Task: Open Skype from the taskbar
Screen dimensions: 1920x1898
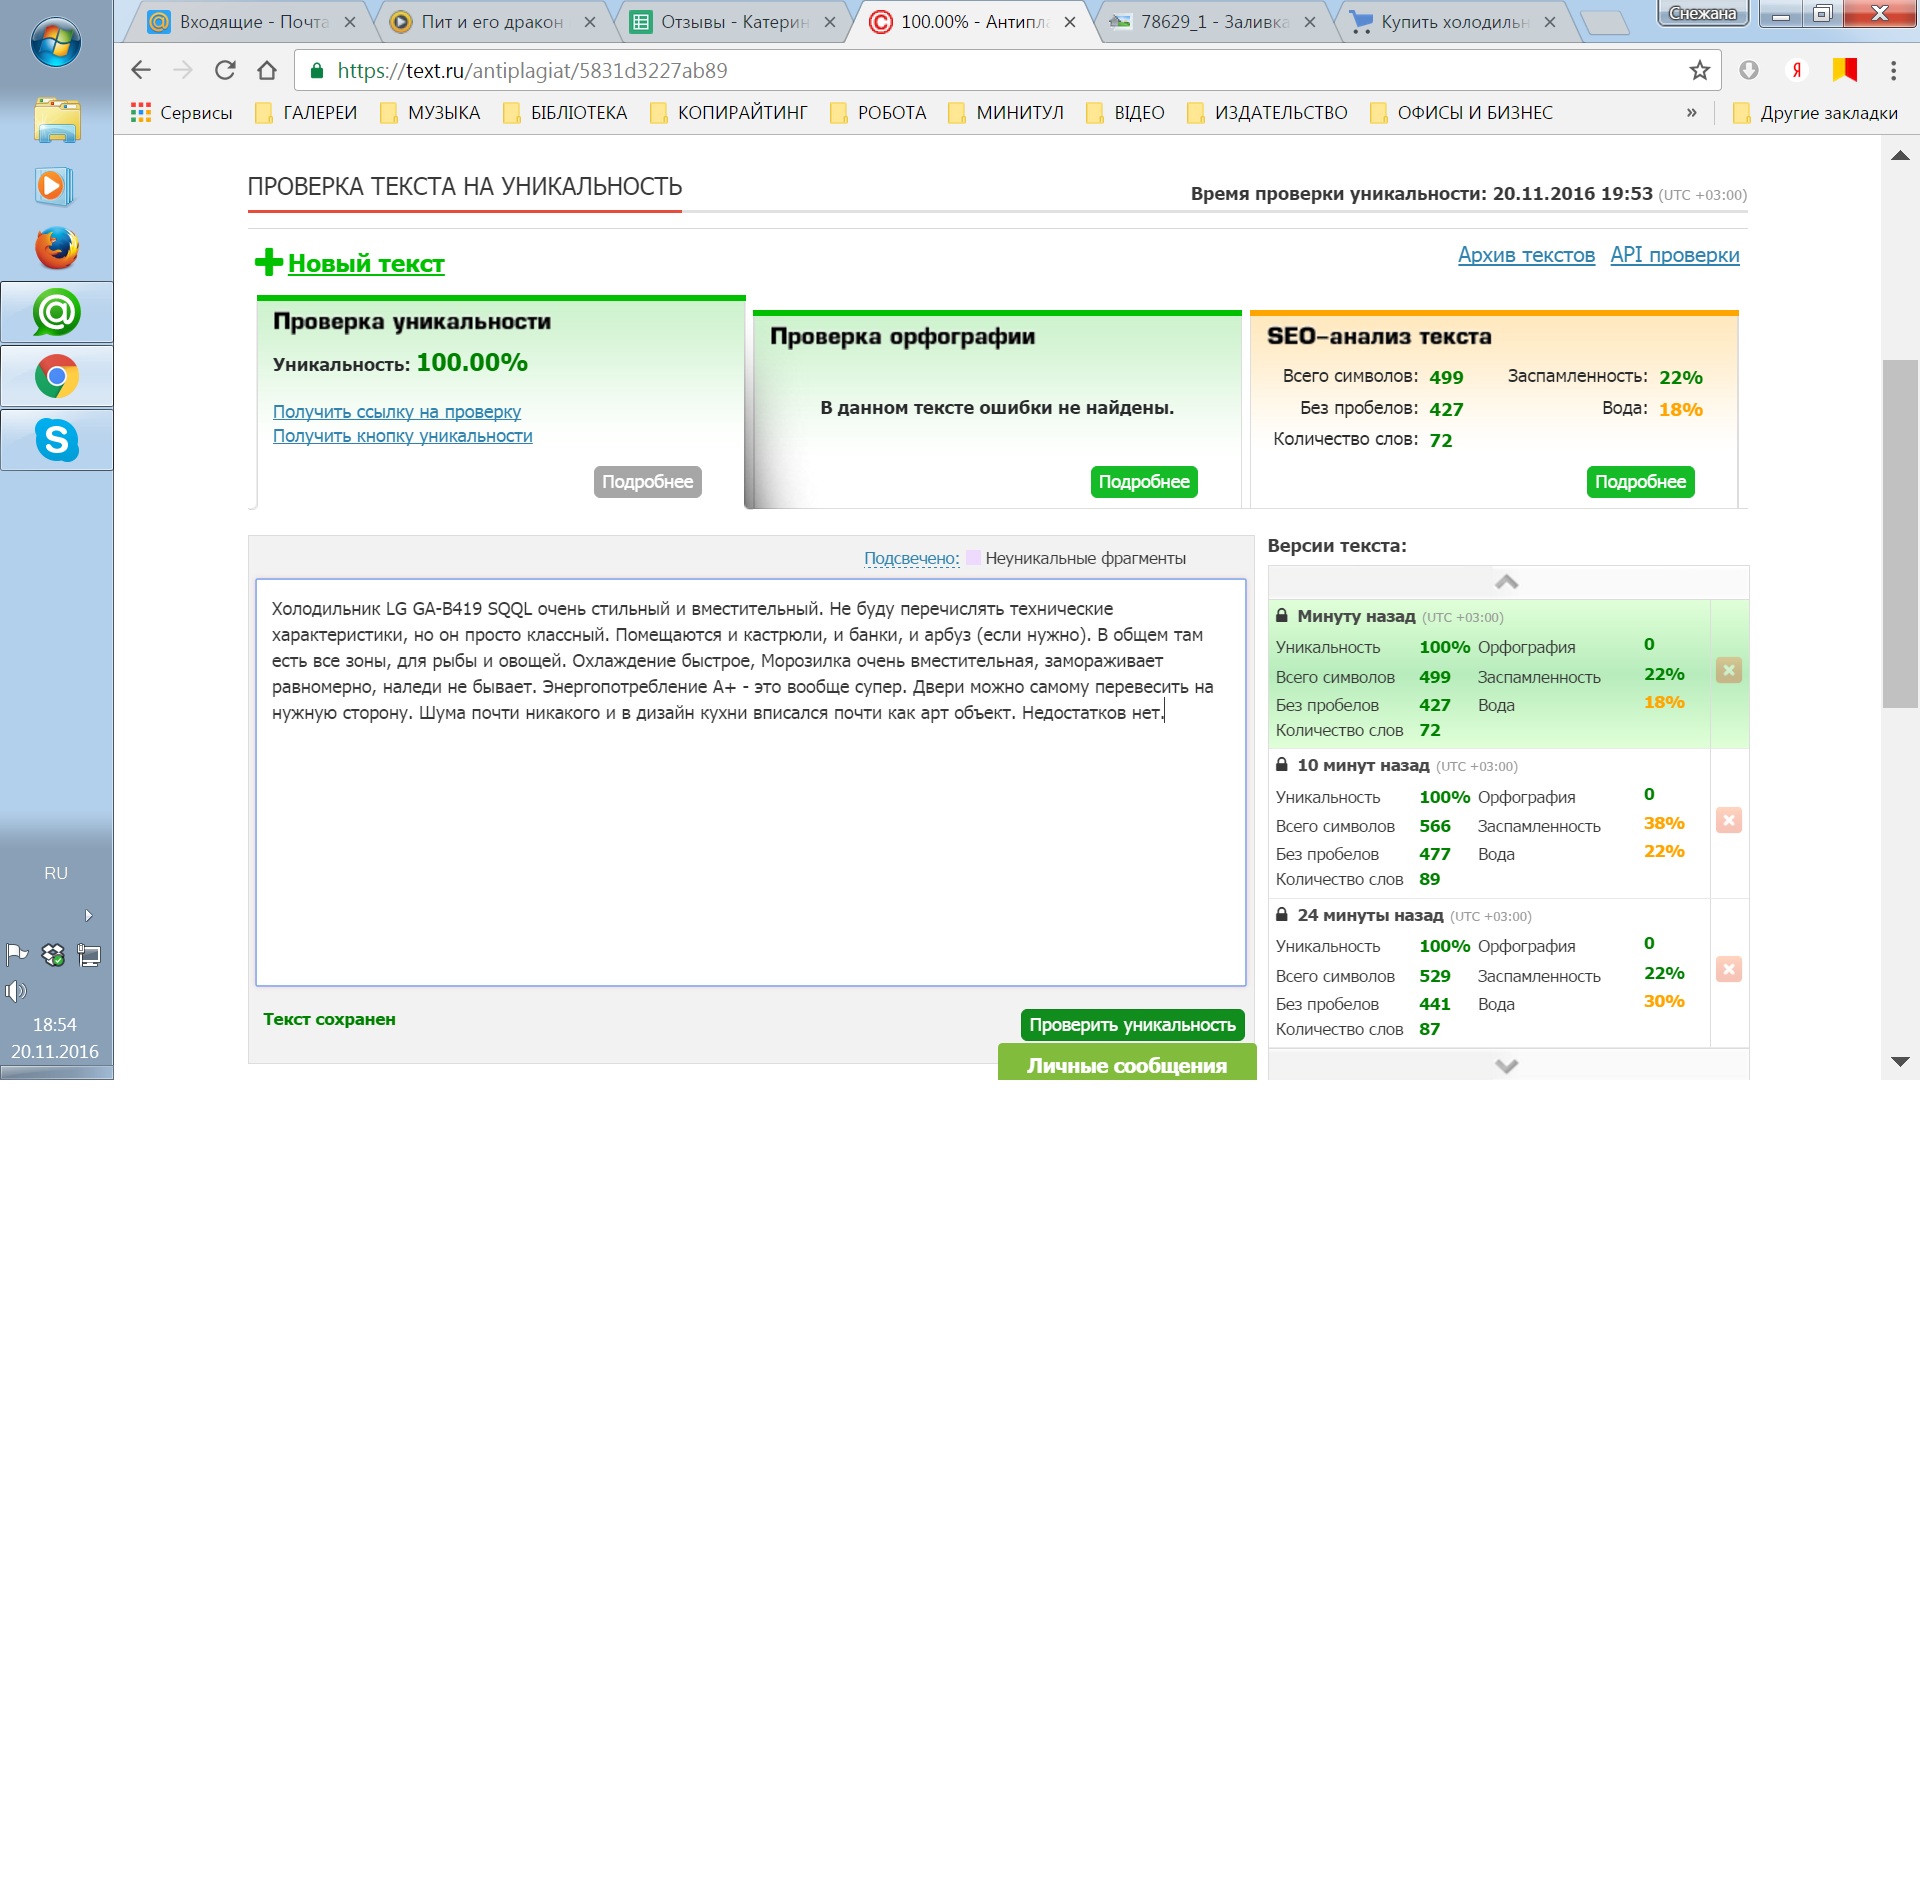Action: click(56, 440)
